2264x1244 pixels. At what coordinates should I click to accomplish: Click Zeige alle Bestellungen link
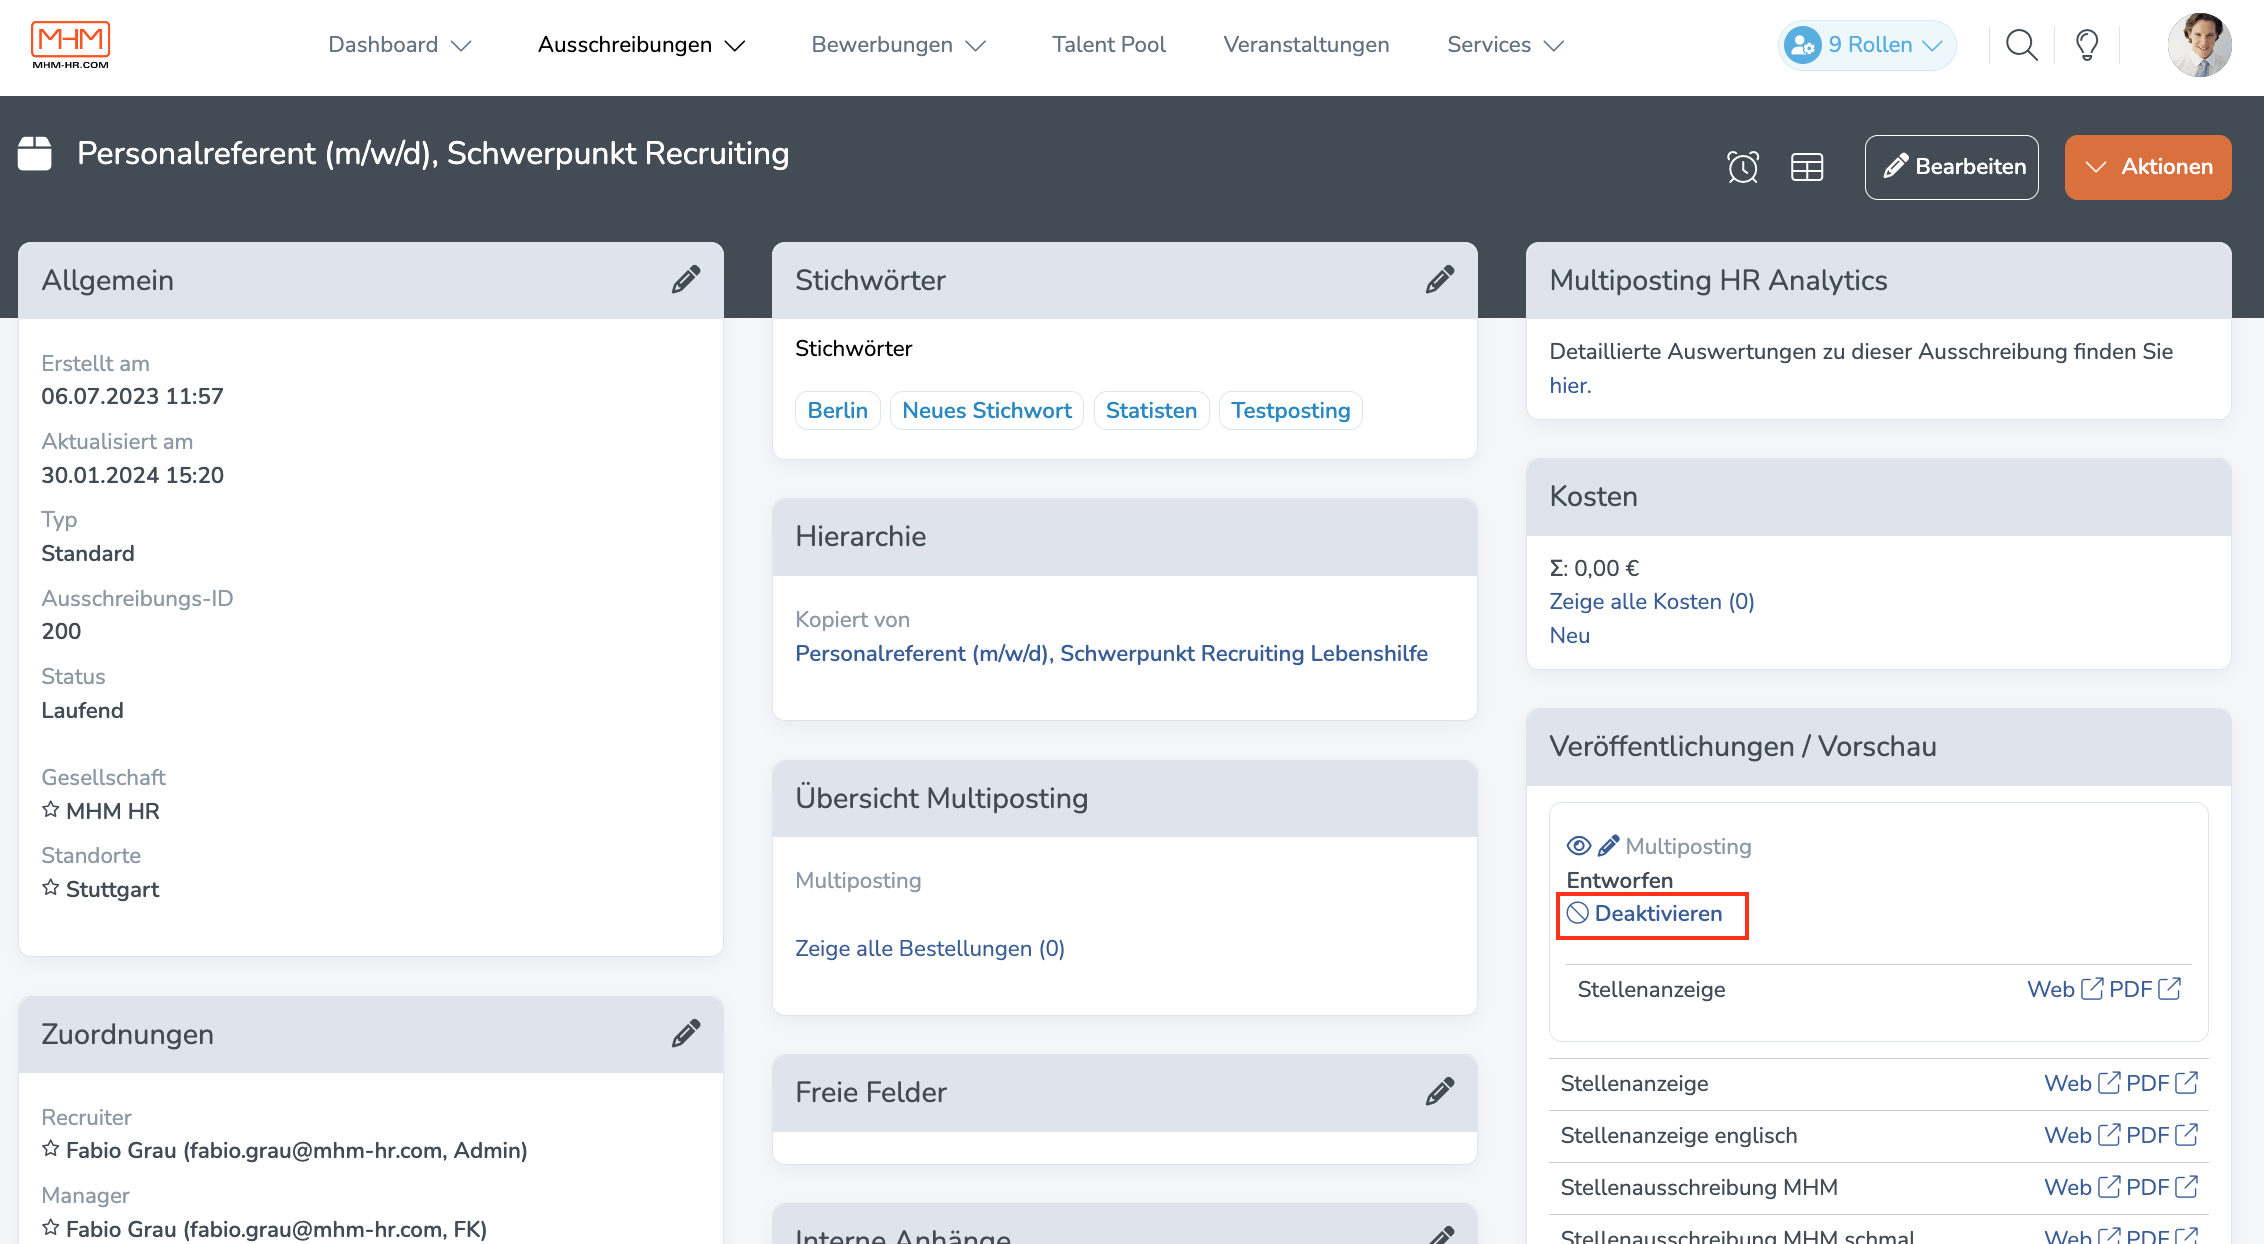pos(931,948)
